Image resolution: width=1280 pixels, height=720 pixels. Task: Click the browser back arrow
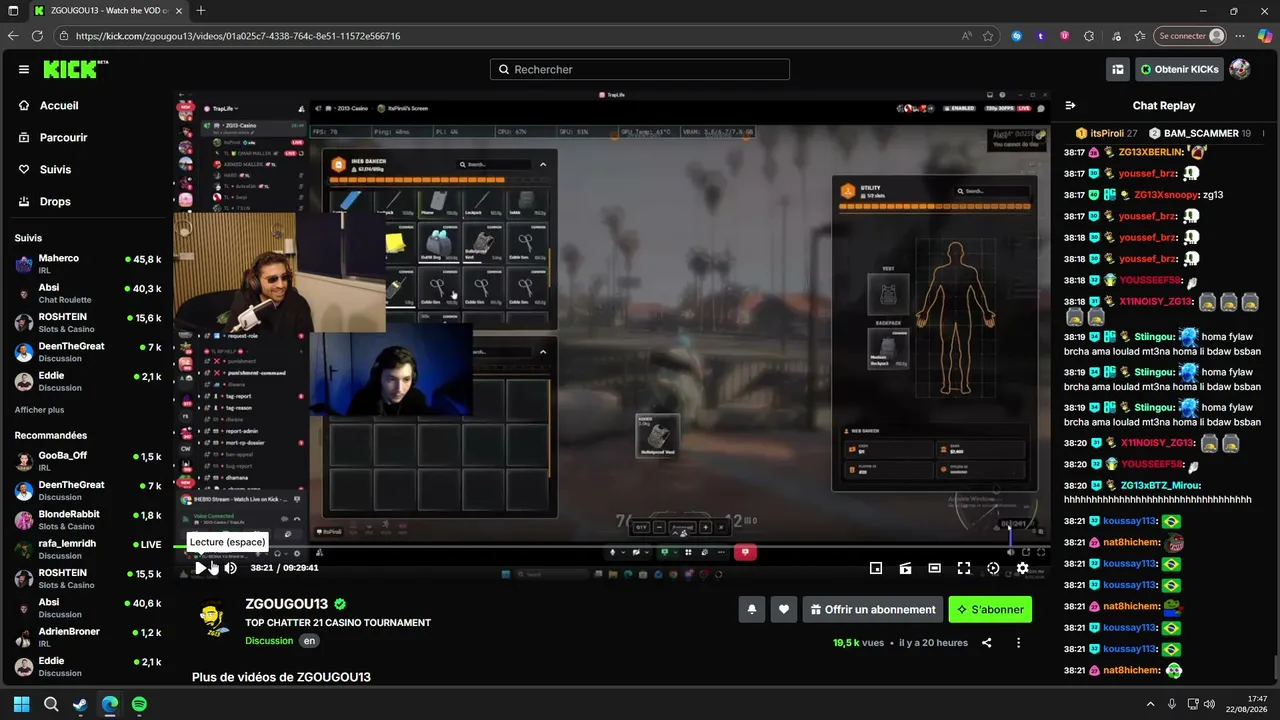click(13, 36)
